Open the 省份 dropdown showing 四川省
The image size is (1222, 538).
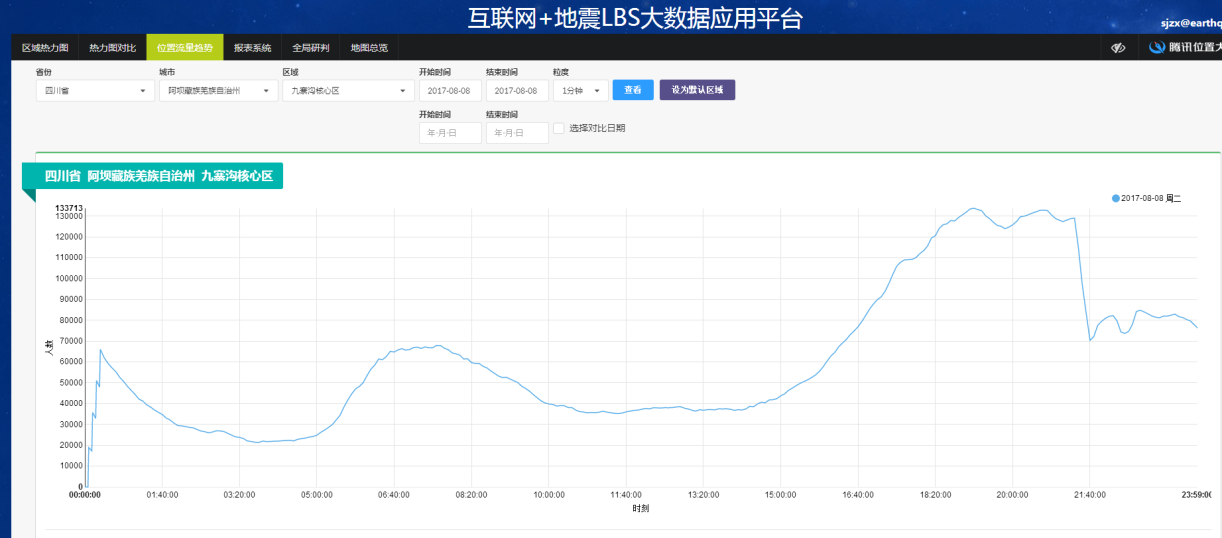[92, 91]
